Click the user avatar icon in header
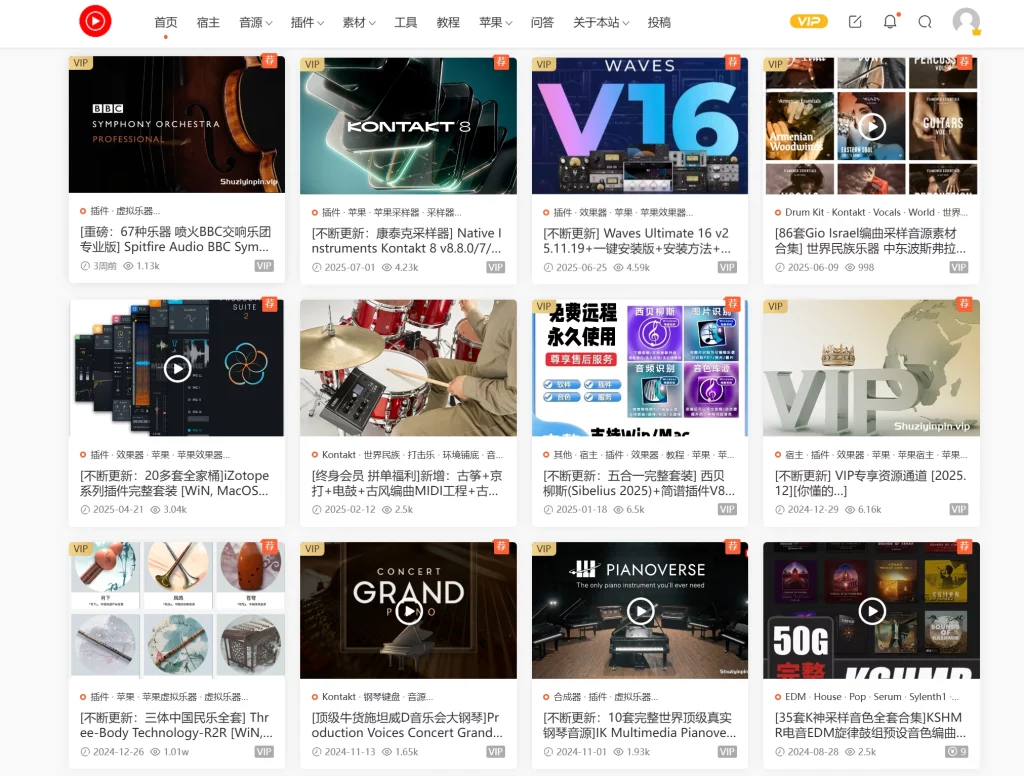 [x=965, y=21]
